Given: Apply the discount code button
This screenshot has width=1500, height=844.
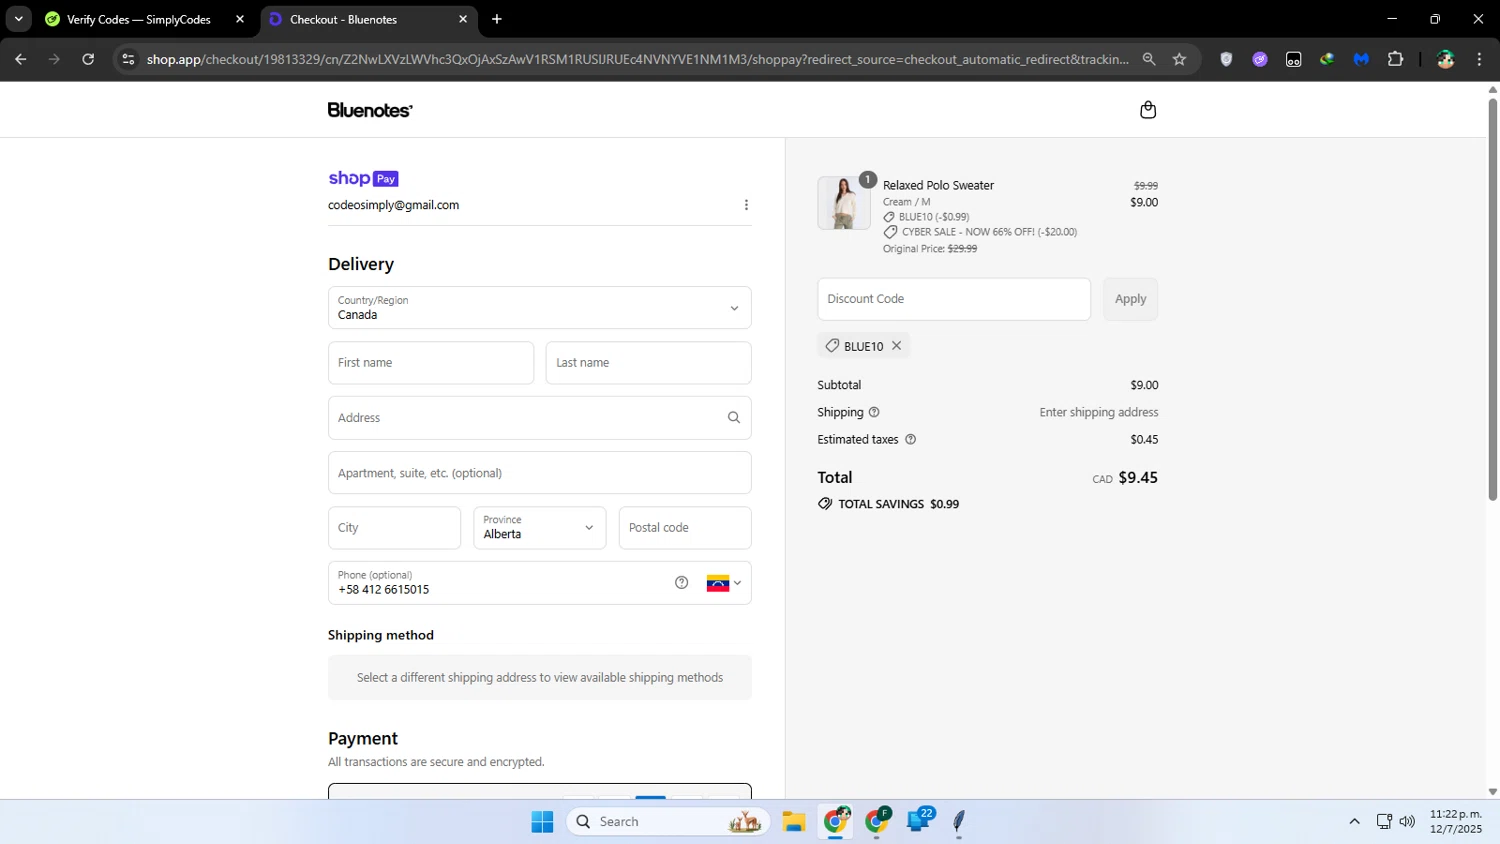Looking at the screenshot, I should [x=1131, y=299].
